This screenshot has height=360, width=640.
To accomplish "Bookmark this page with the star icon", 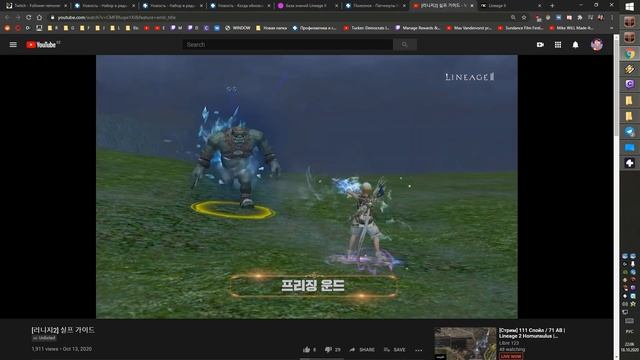I will tap(524, 18).
